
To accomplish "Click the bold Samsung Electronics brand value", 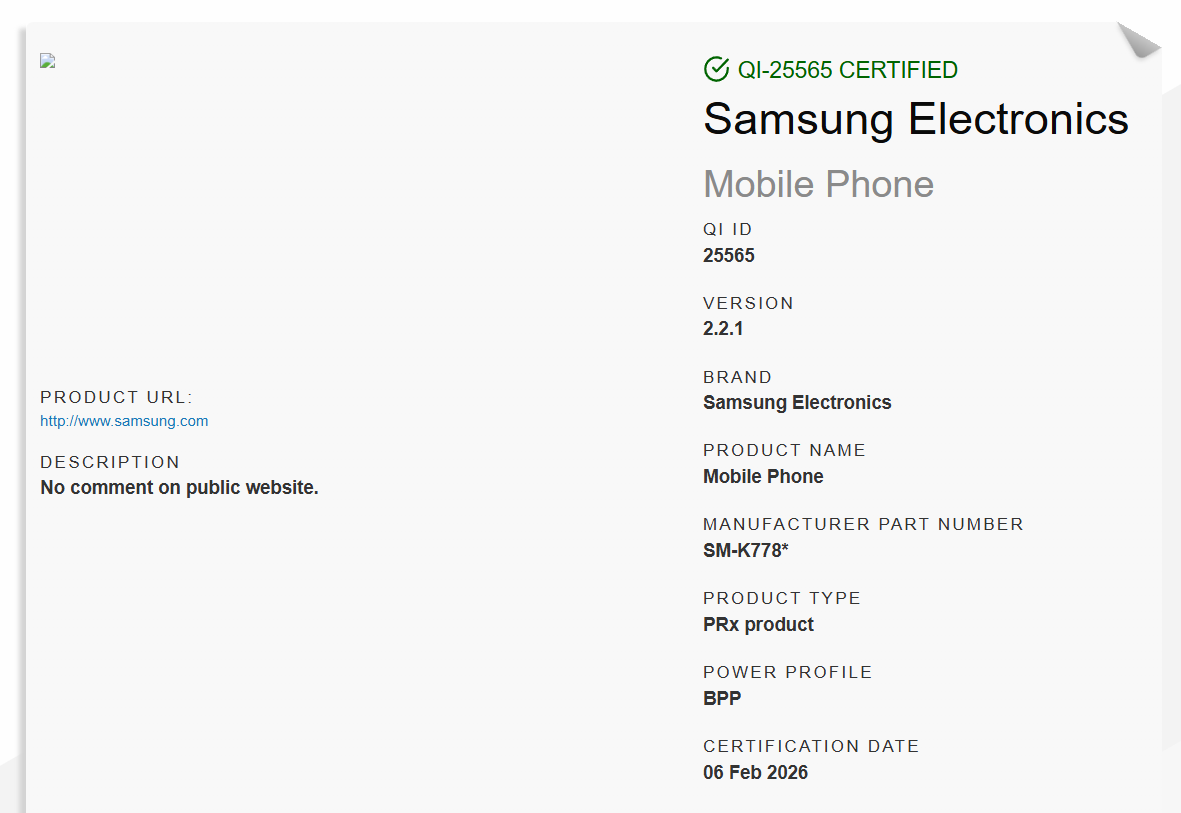I will [797, 402].
